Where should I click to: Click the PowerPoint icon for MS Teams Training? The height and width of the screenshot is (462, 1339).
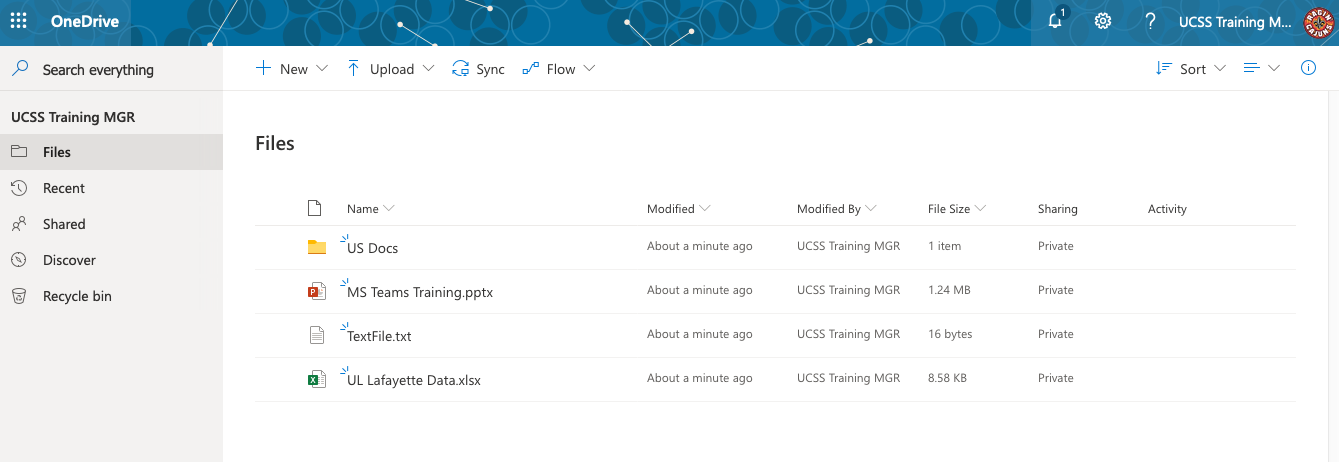click(x=317, y=291)
